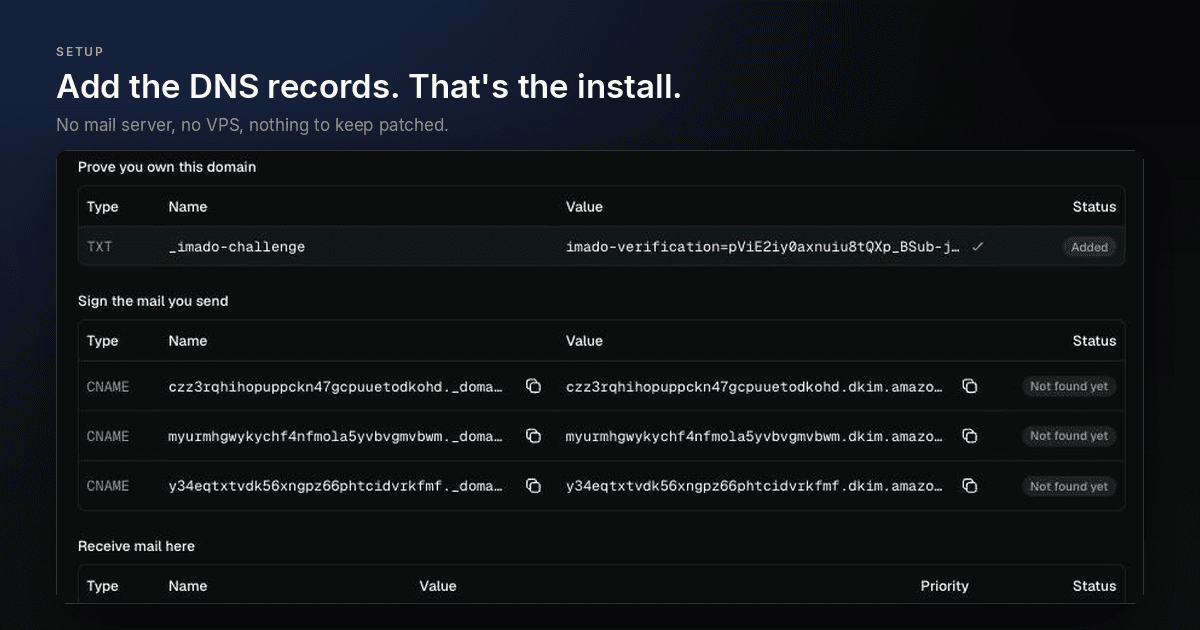Image resolution: width=1200 pixels, height=630 pixels.
Task: Select the czz3rqhi _domainkey name text
Action: [x=336, y=386]
